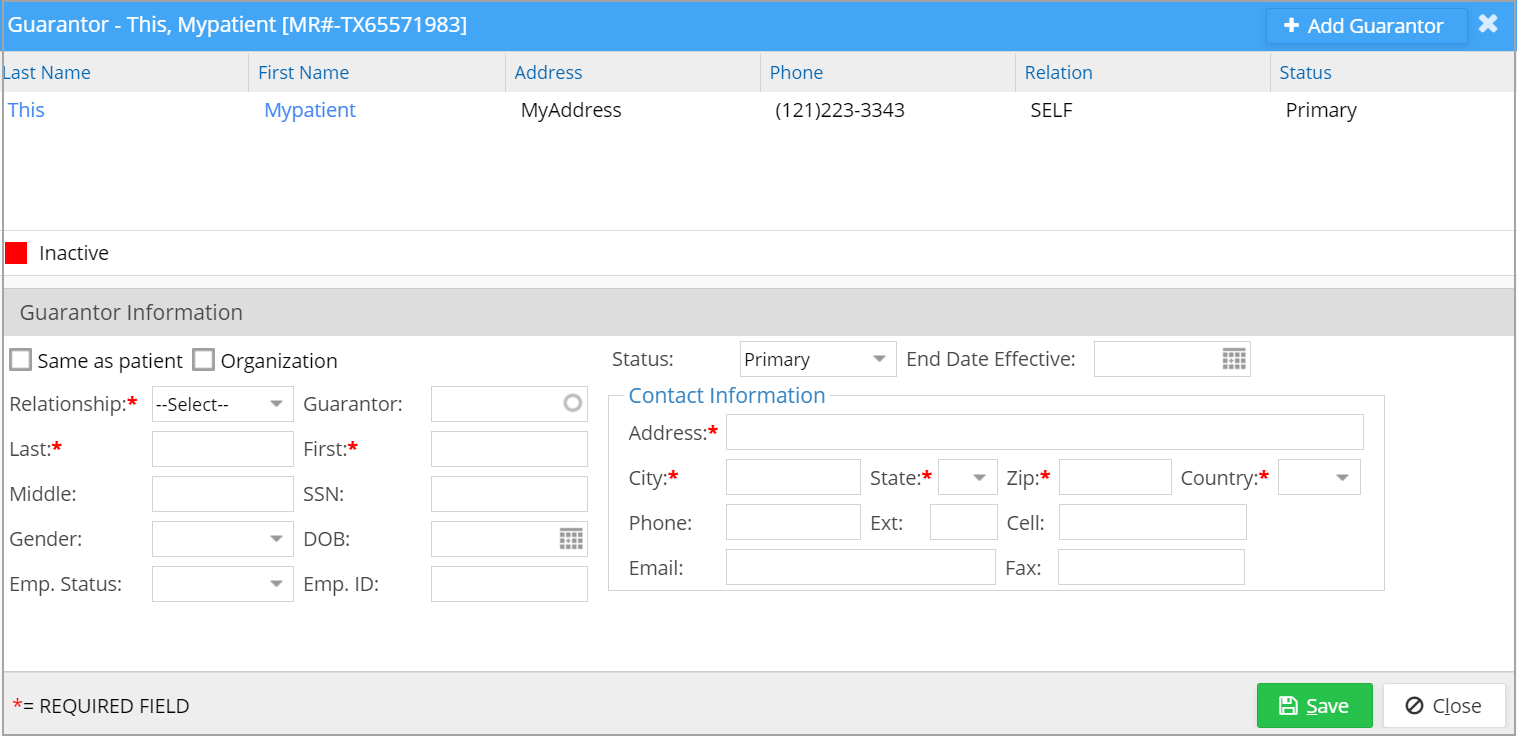Click the Close button at bottom
Image resolution: width=1517 pixels, height=736 pixels.
(1443, 706)
